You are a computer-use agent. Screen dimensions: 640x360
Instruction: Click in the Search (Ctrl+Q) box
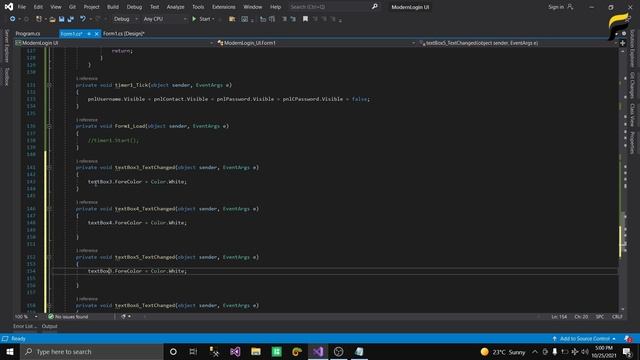328,7
